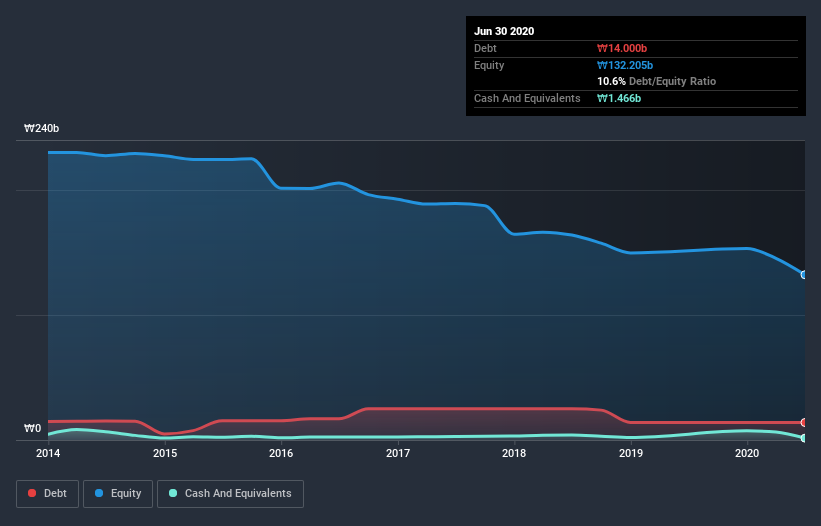Click the Equity row label in tooltip
The height and width of the screenshot is (526, 821).
[x=489, y=65]
